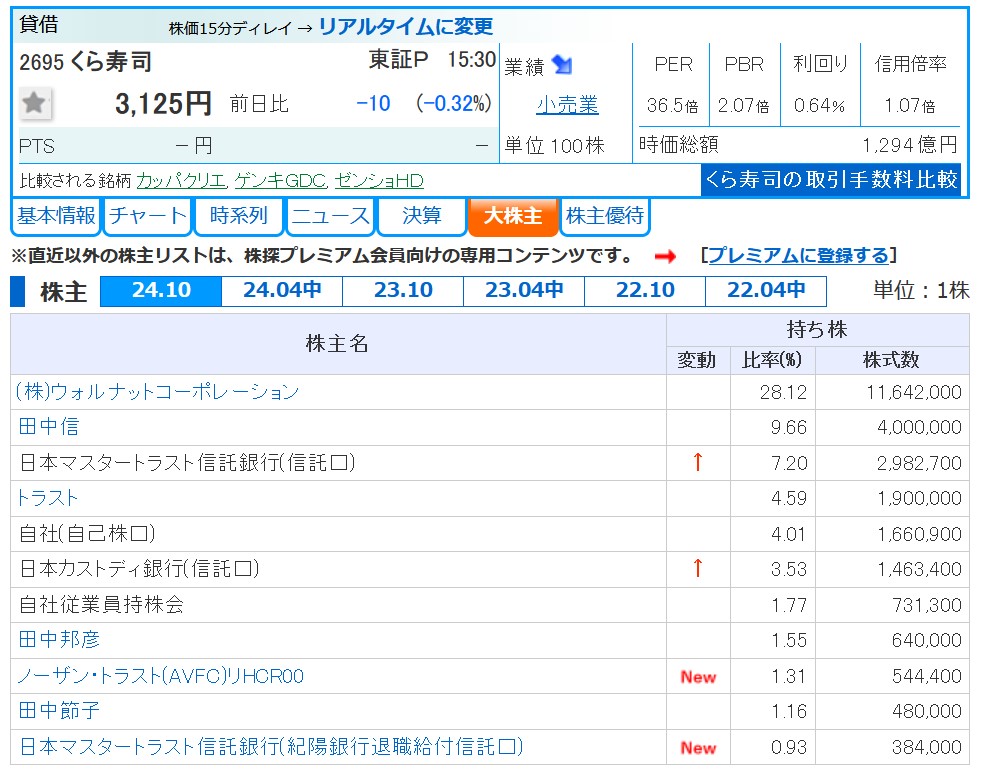This screenshot has width=981, height=775.
Task: Click リアルタイムに変更 link
Action: (406, 26)
